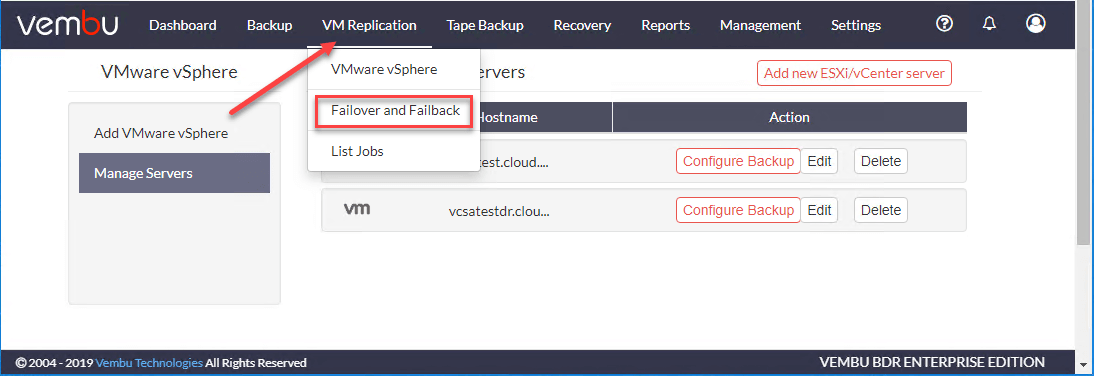This screenshot has width=1094, height=376.
Task: Click the Vembu logo
Action: point(68,25)
